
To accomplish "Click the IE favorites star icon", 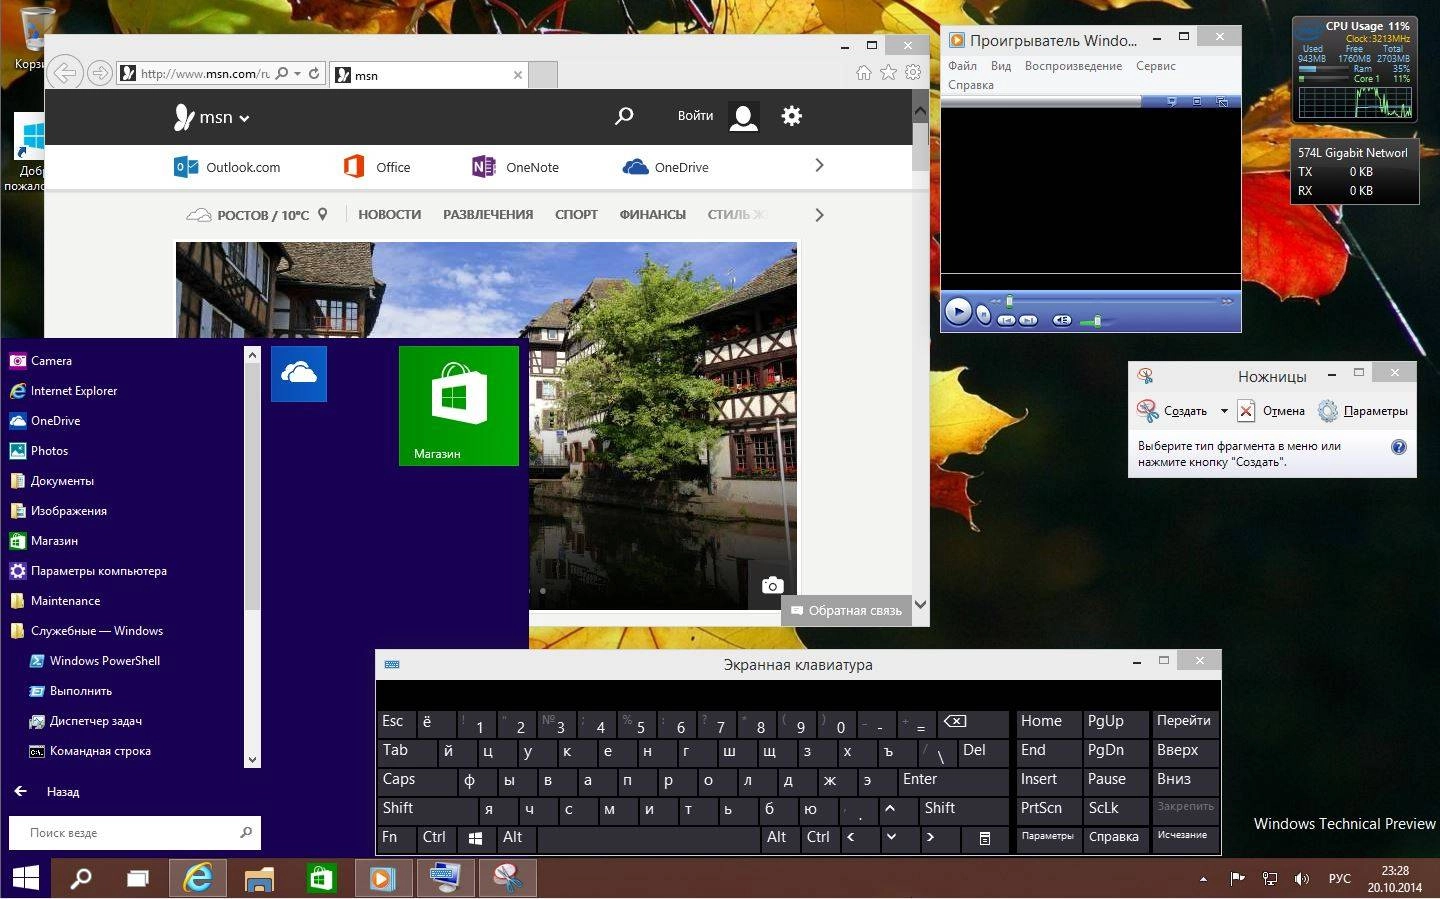I will pos(888,72).
